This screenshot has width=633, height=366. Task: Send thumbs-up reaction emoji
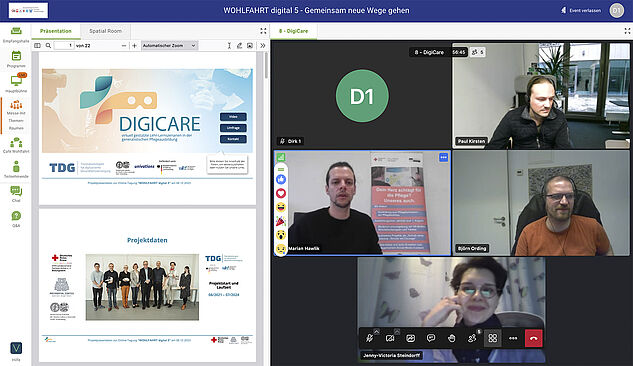point(281,180)
